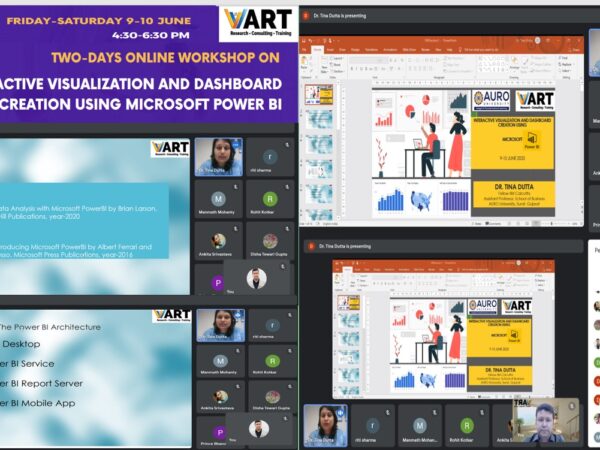The image size is (600, 450).
Task: Open Design tab in larger shared PowerPoint
Action: pyautogui.click(x=355, y=50)
